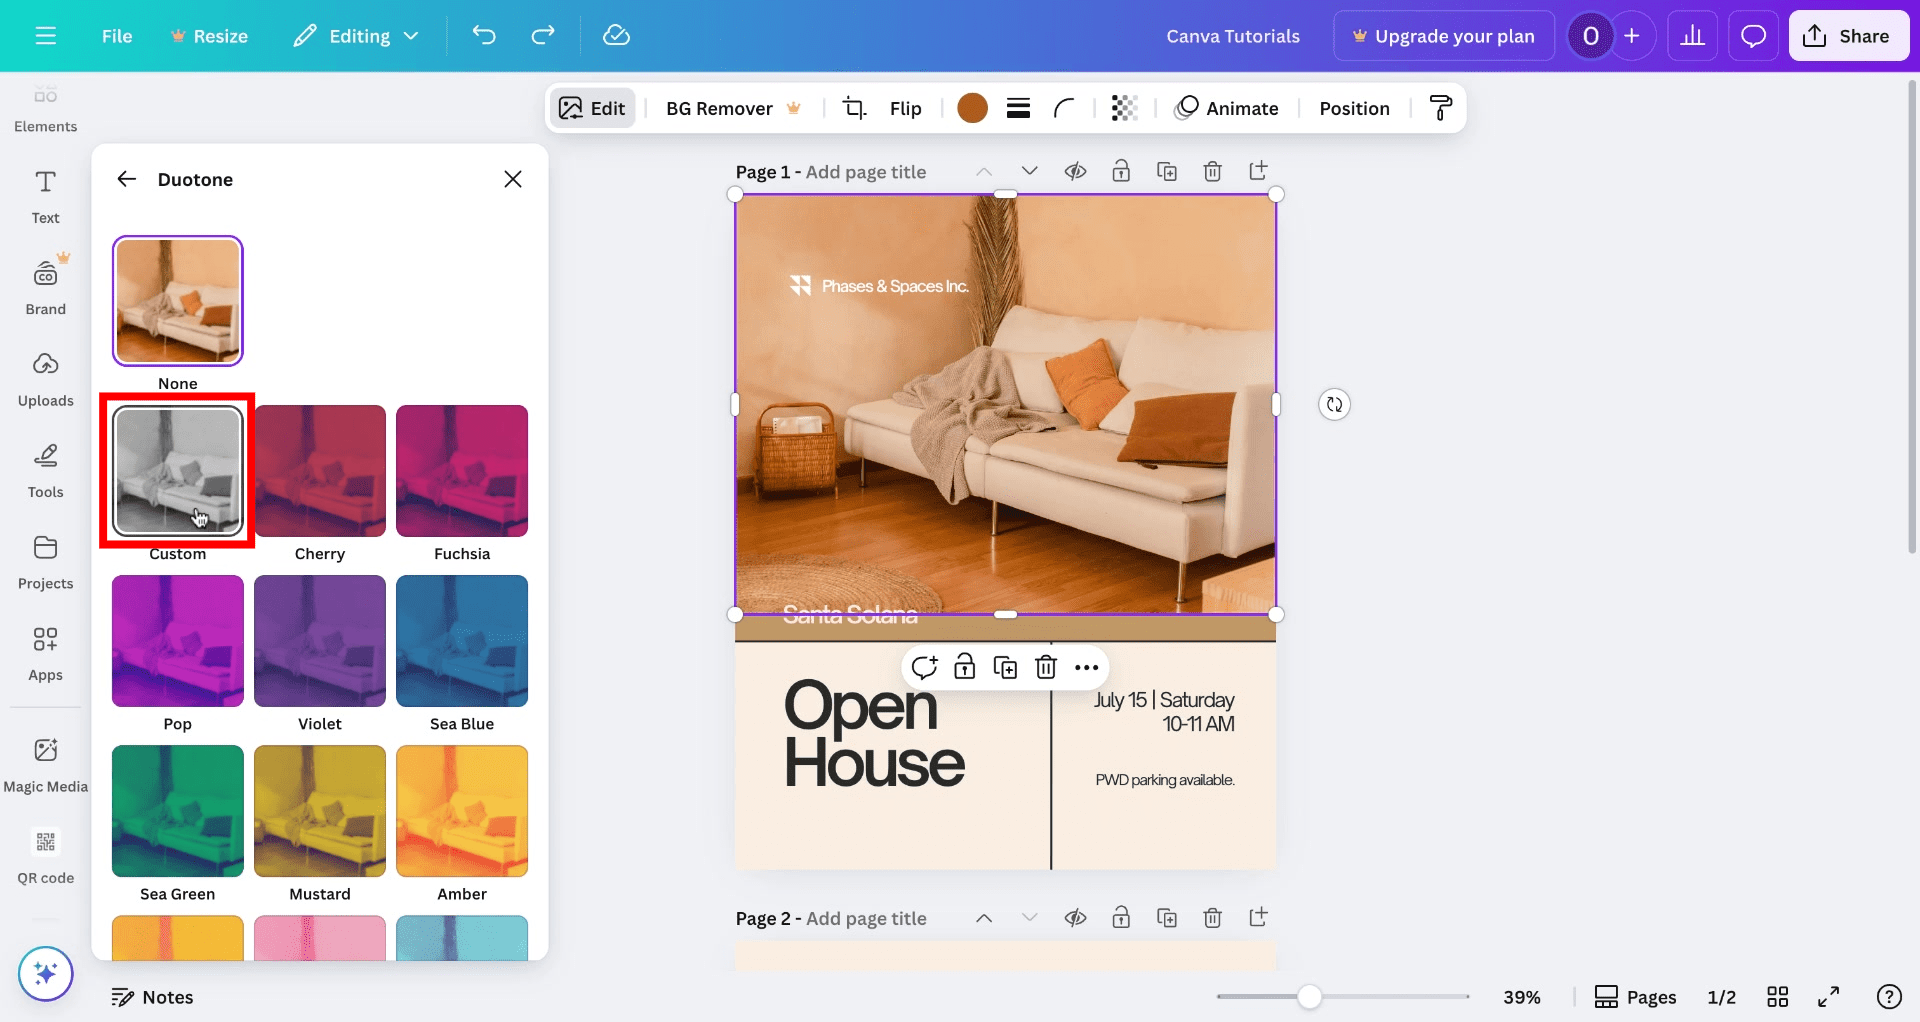
Task: Toggle the Pages thumbnail strip
Action: pos(1635,997)
